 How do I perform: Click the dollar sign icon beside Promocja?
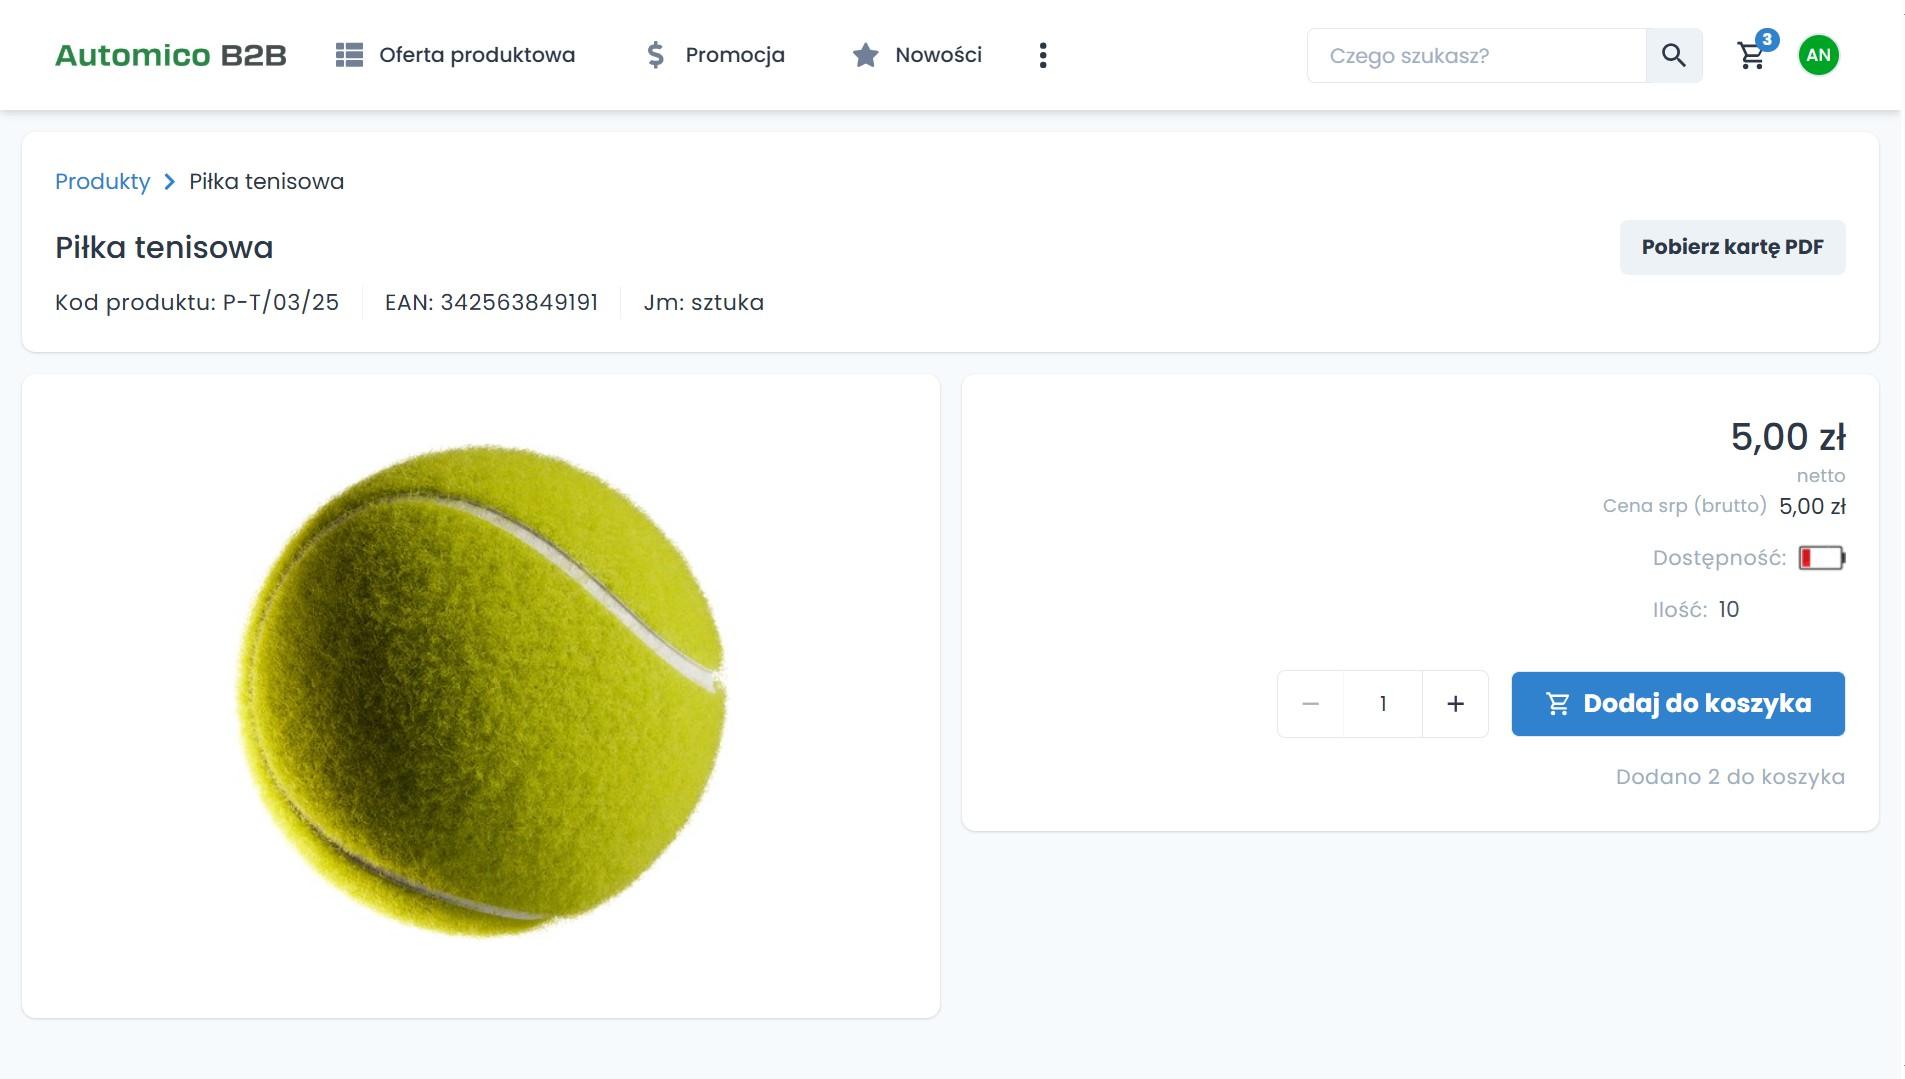[655, 55]
